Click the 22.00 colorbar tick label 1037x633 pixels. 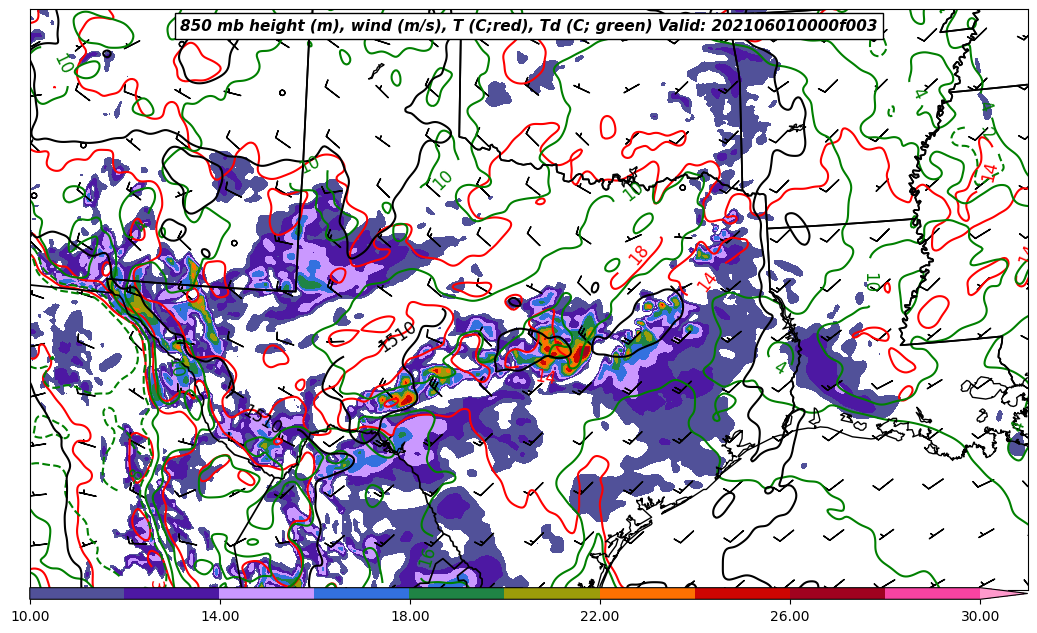[600, 616]
